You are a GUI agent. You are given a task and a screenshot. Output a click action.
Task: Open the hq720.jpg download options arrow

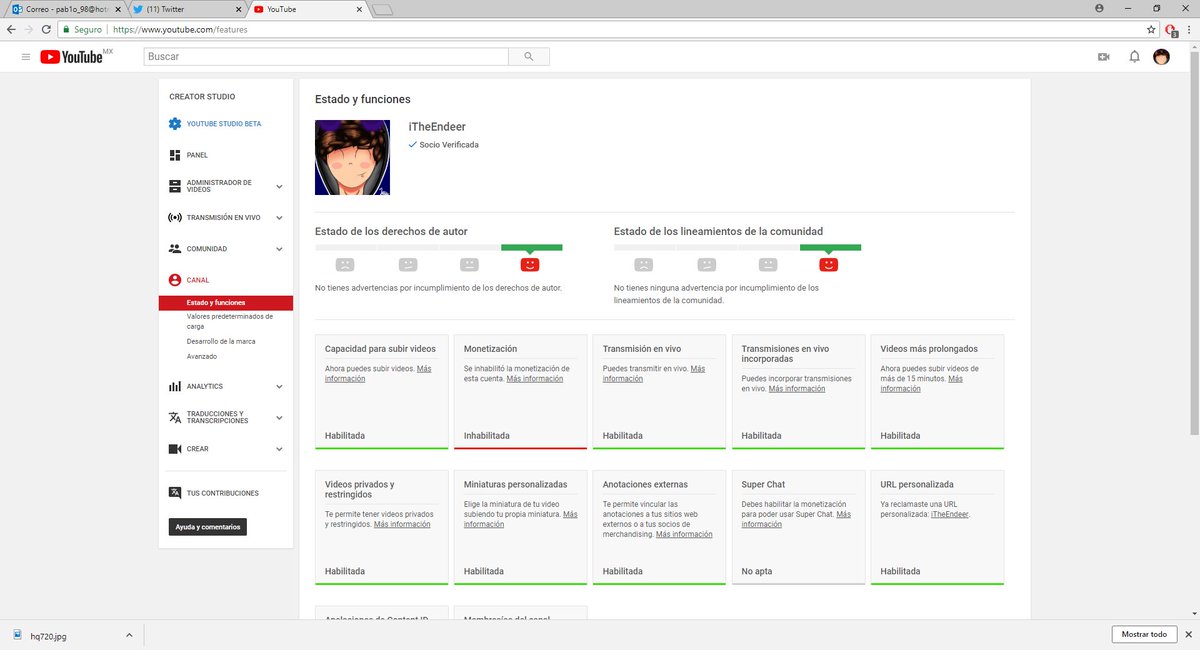[x=128, y=635]
